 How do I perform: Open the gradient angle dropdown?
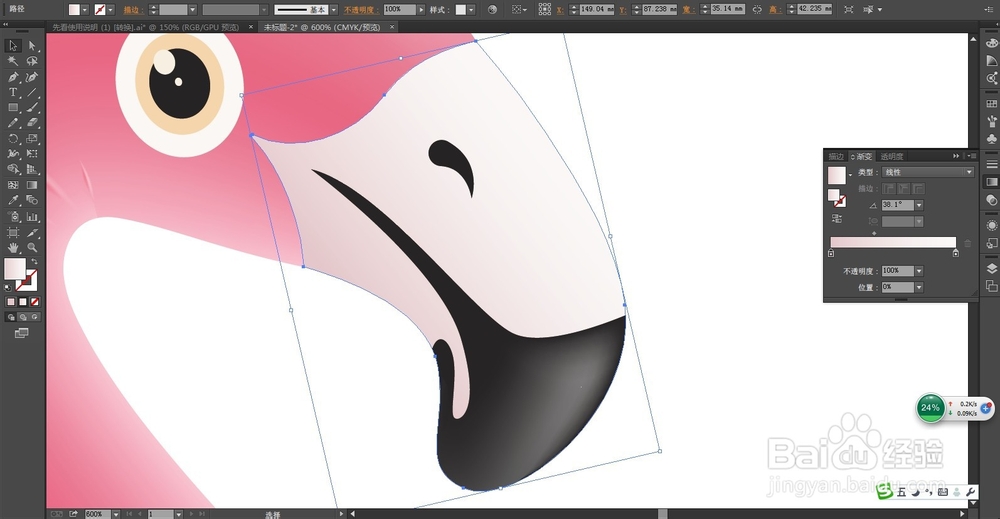[x=919, y=205]
